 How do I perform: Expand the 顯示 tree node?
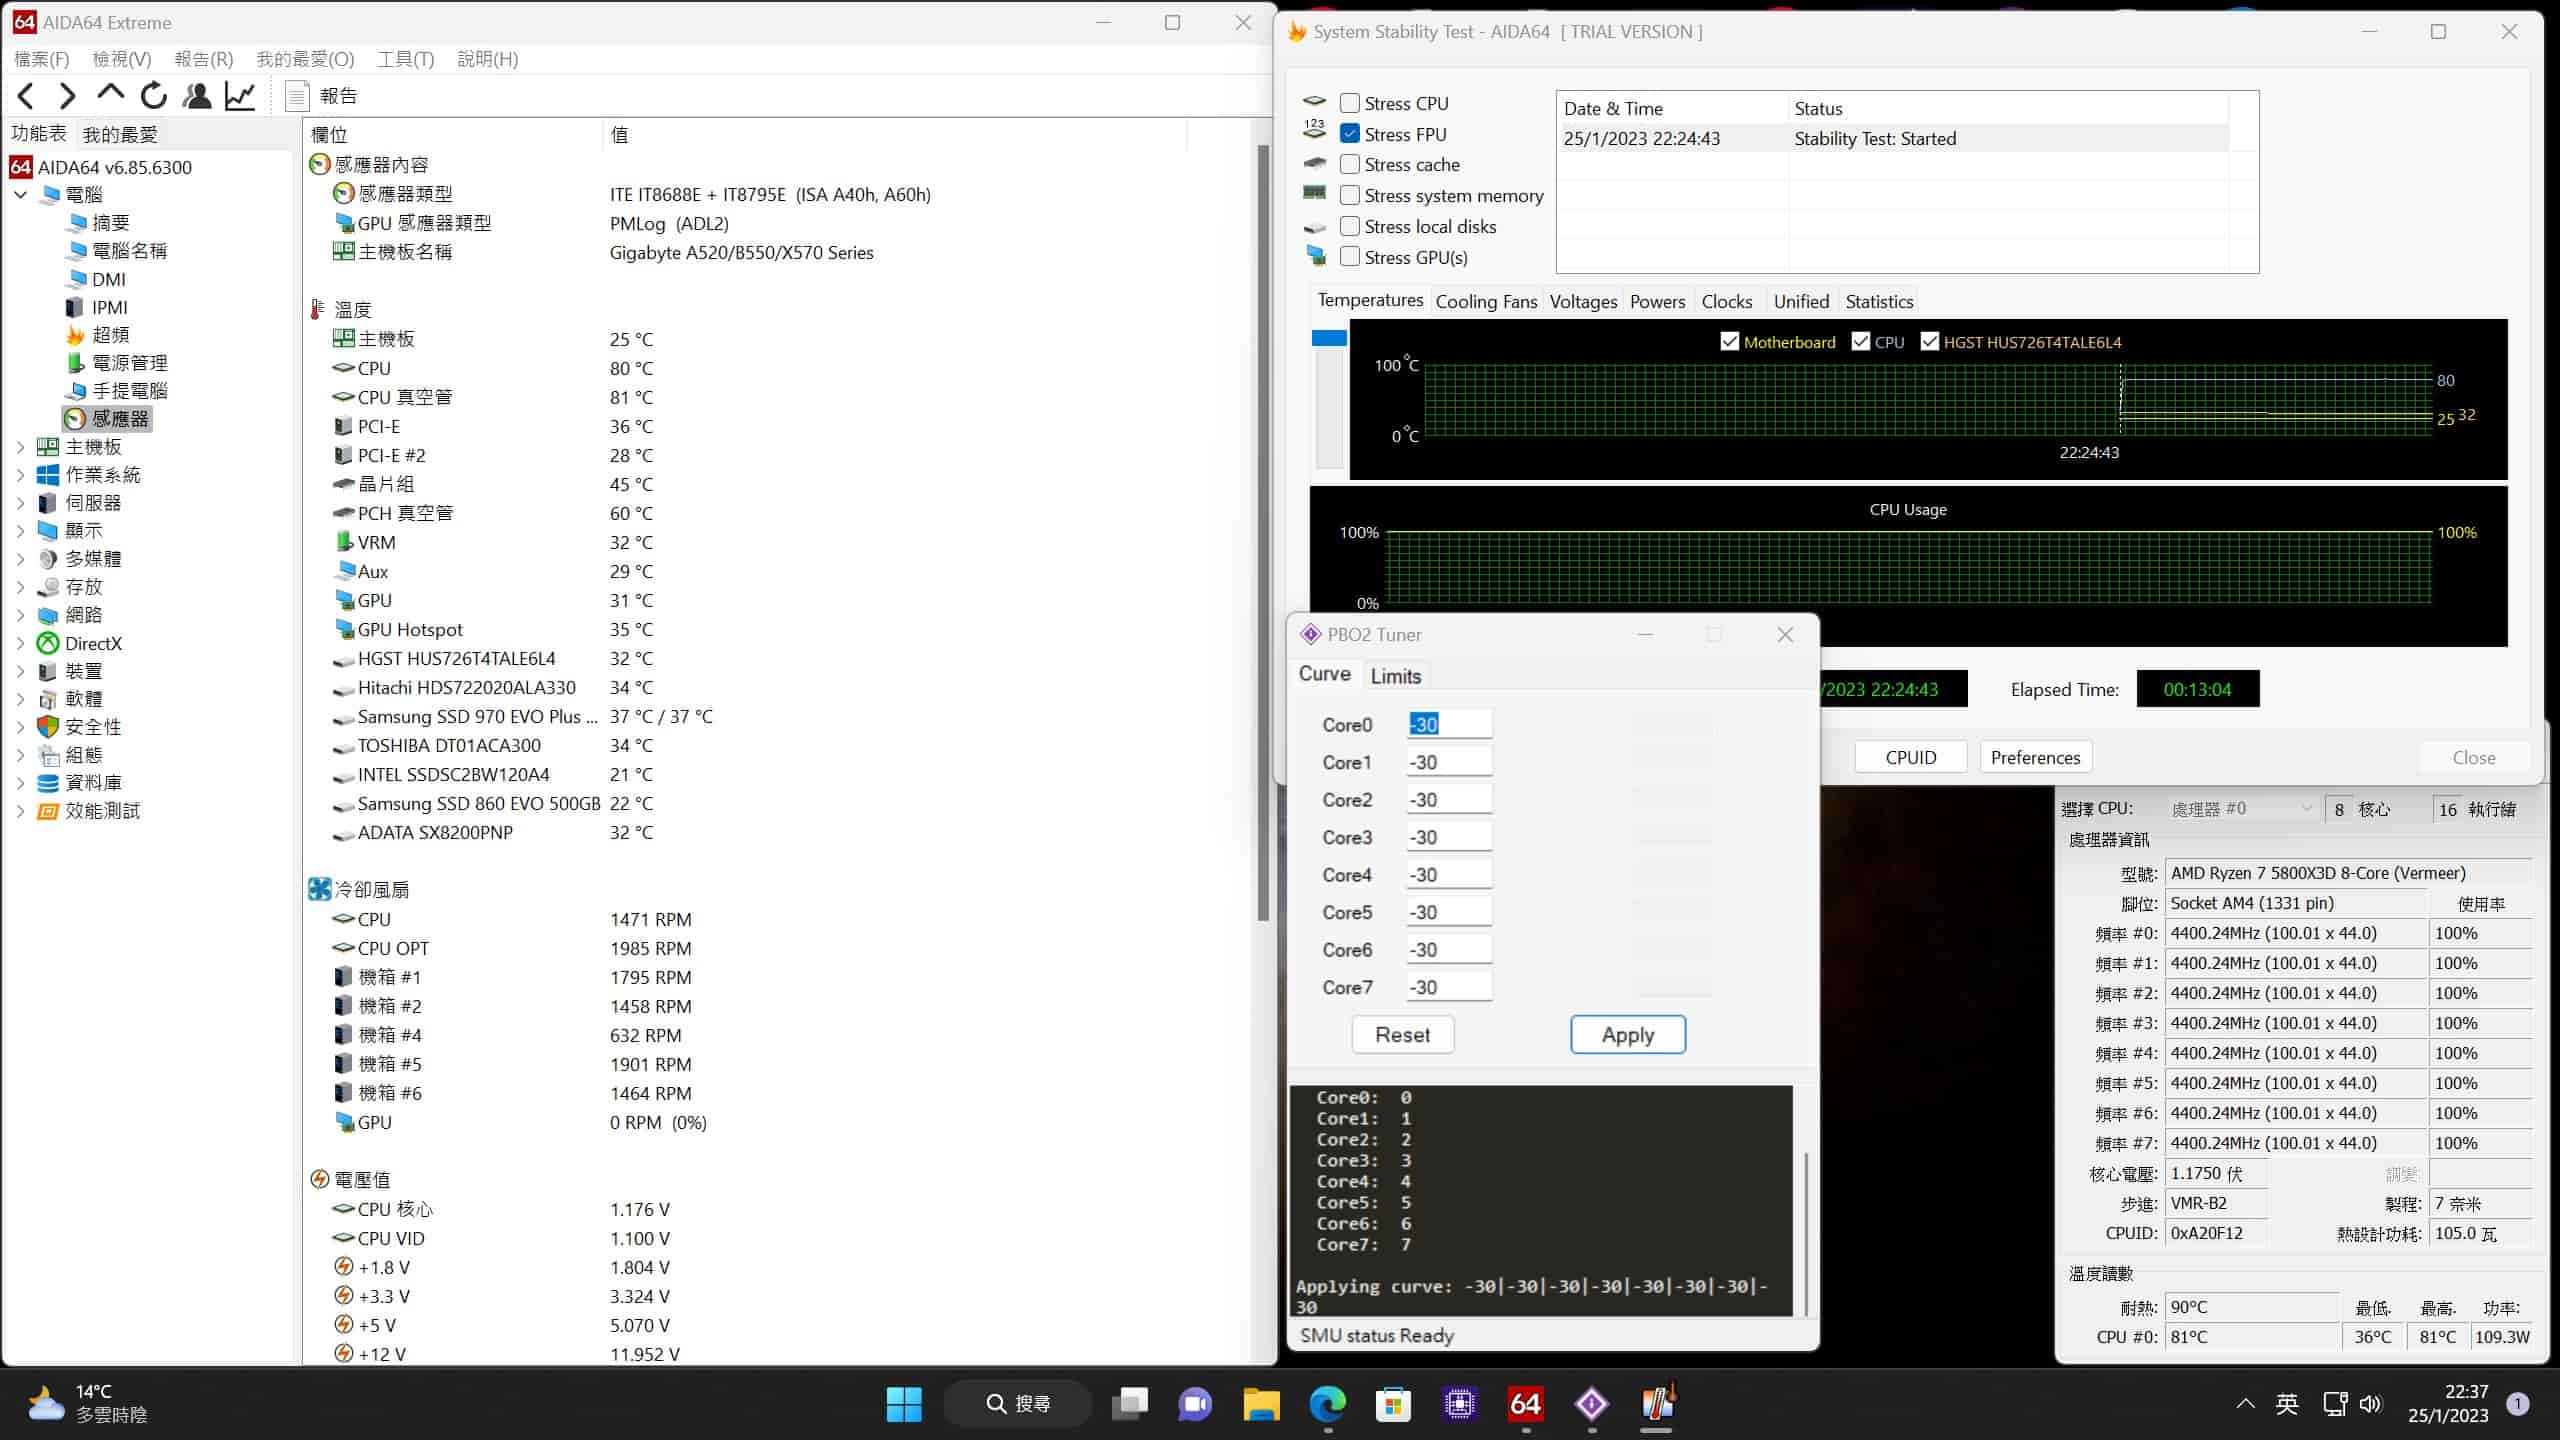pyautogui.click(x=21, y=531)
